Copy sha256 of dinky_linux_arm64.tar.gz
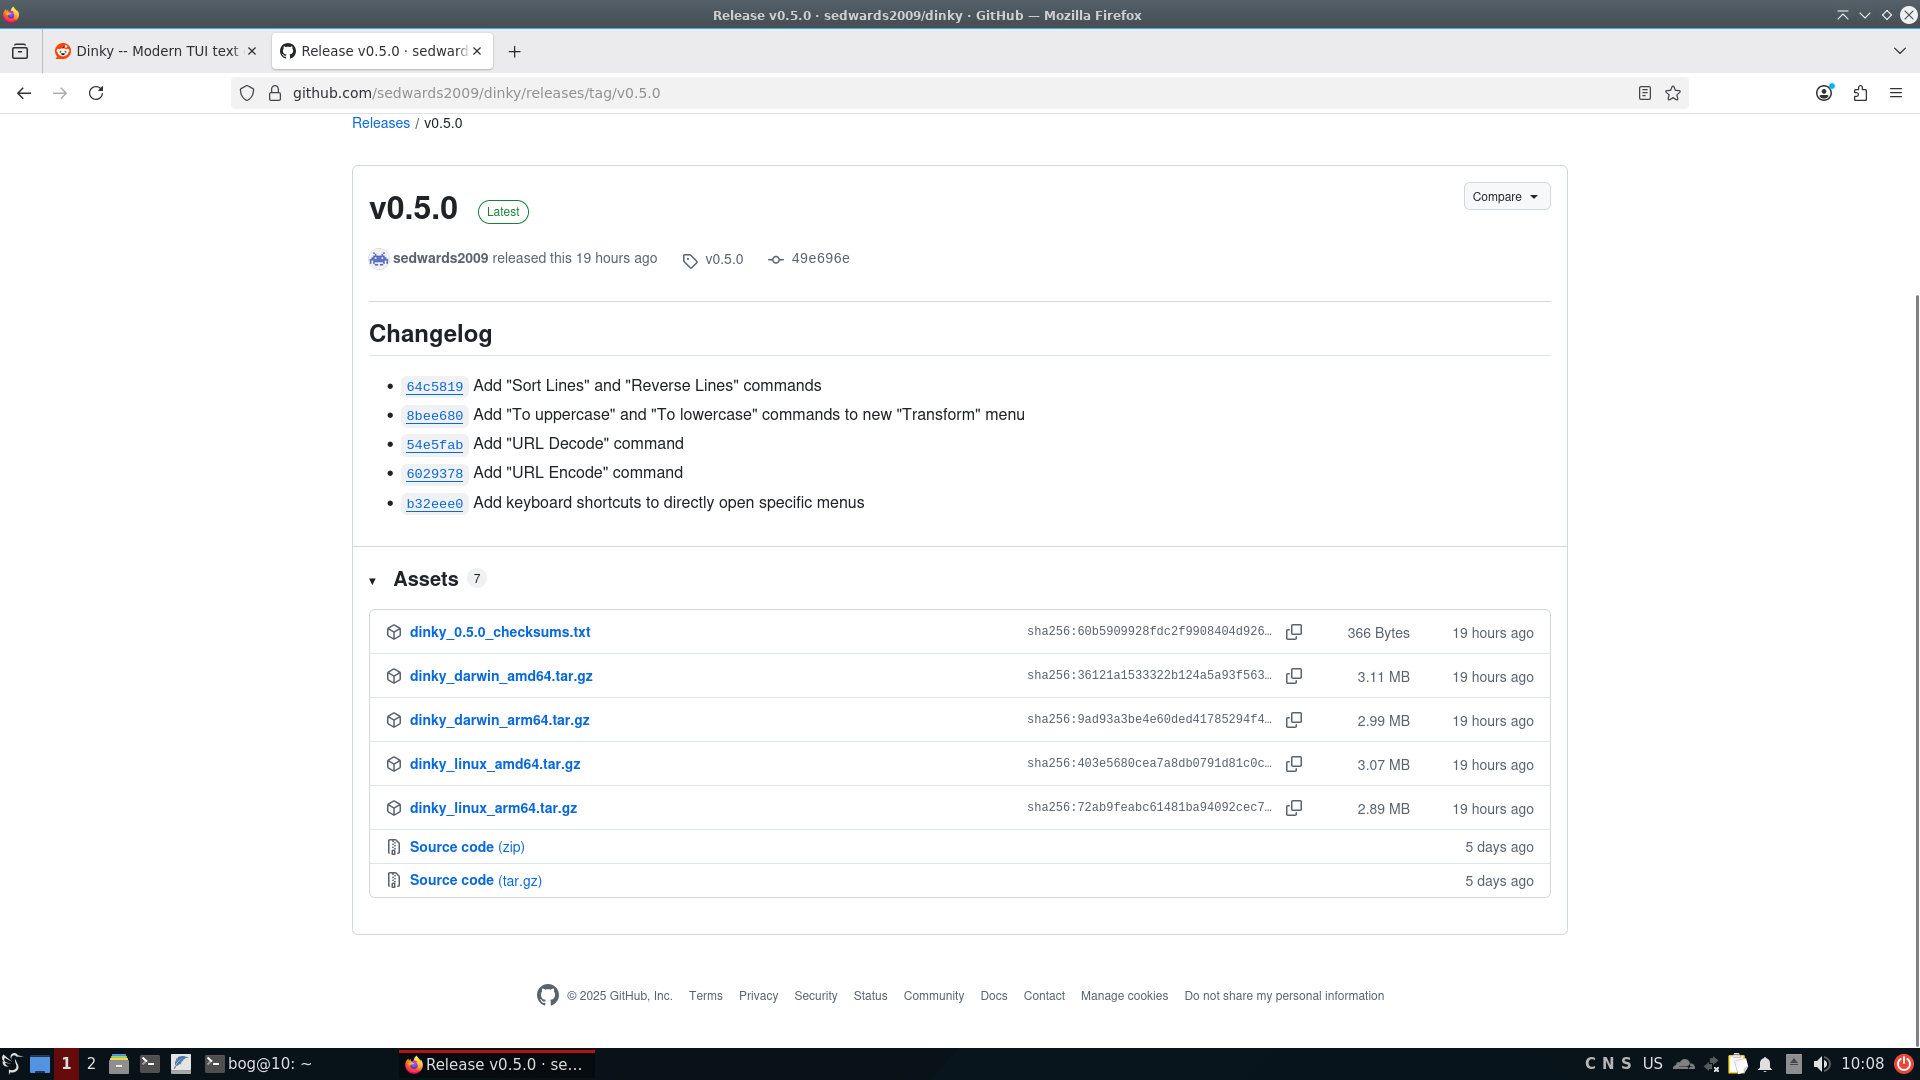 (x=1294, y=808)
